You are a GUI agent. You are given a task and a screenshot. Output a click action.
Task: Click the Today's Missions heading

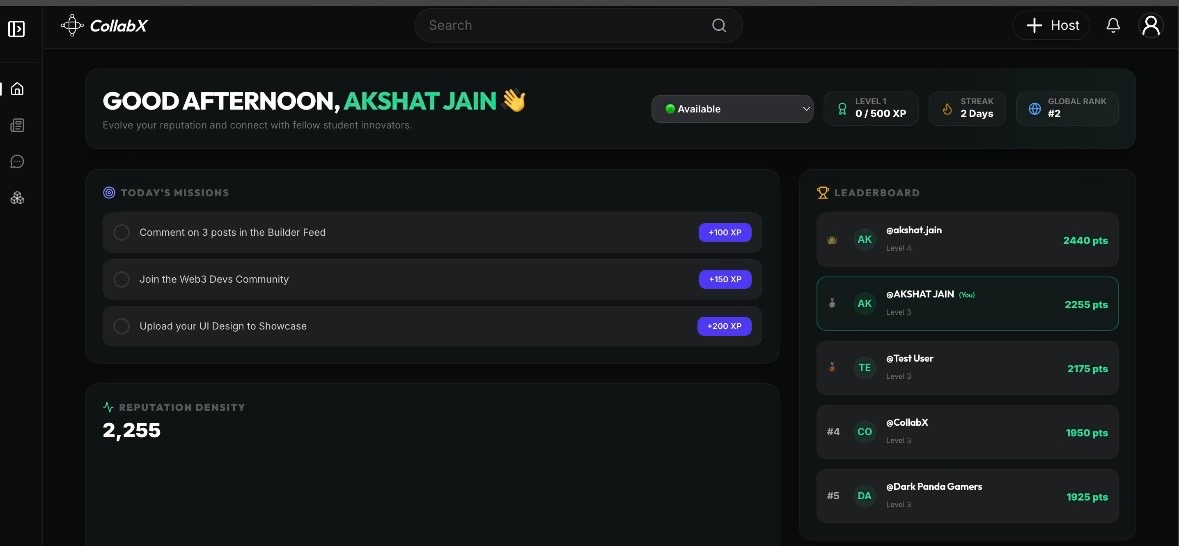pos(174,193)
